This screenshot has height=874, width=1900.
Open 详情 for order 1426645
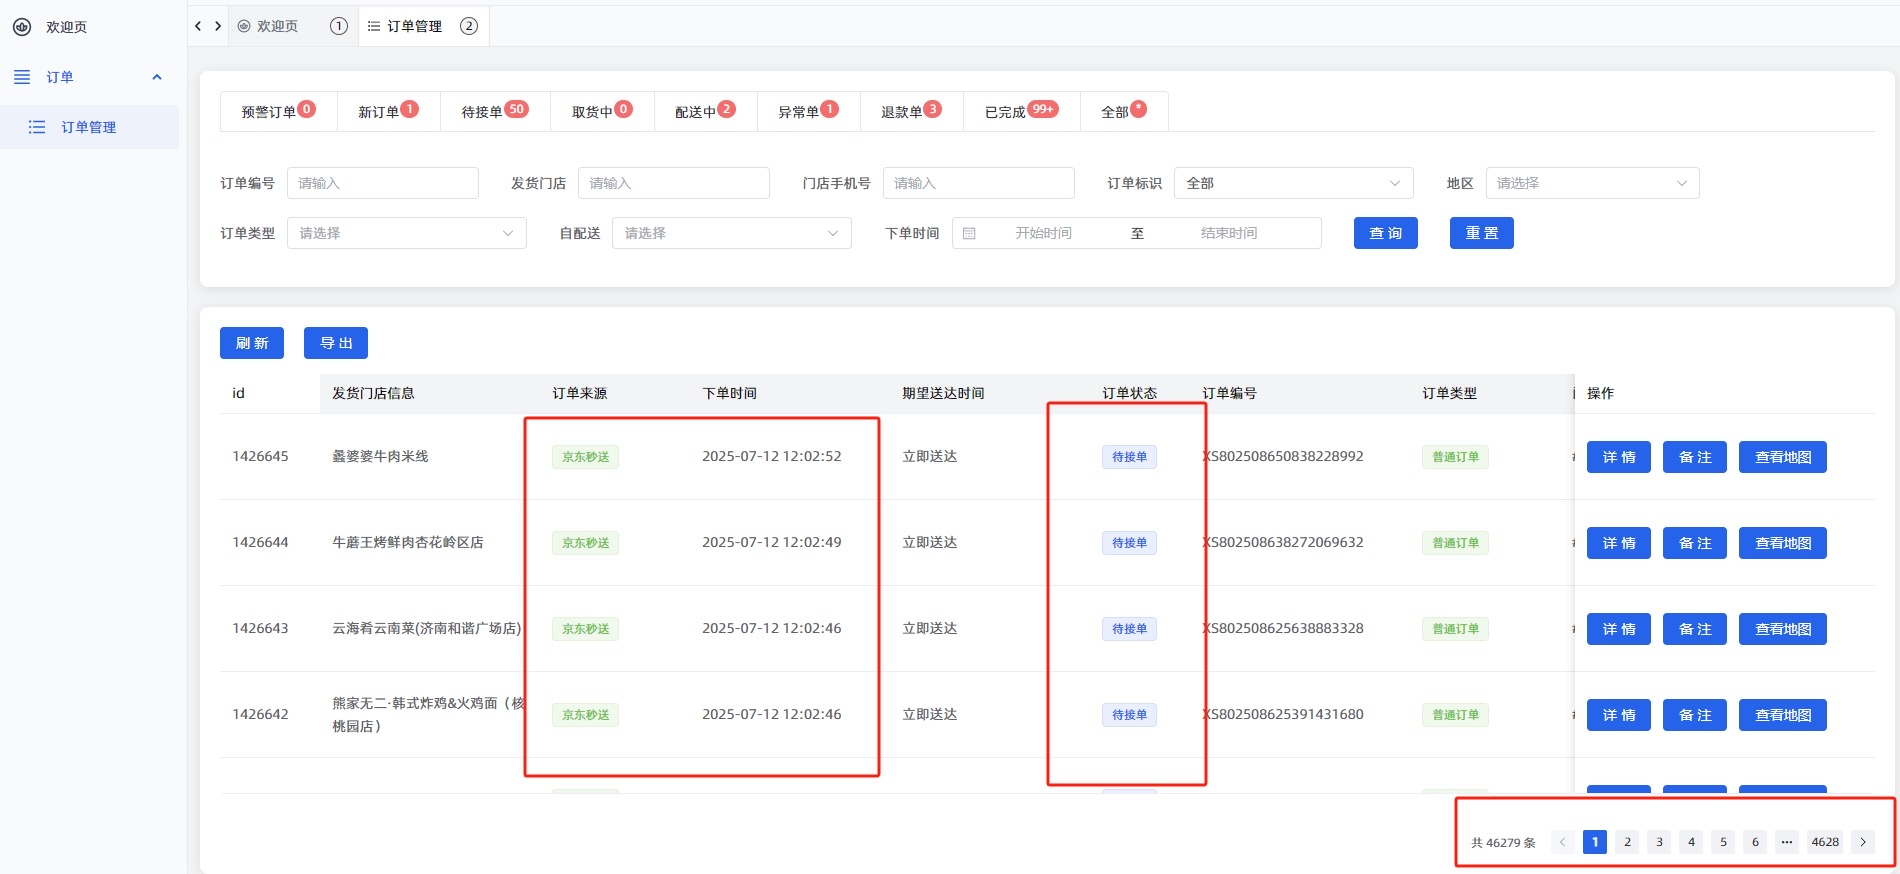pos(1618,457)
